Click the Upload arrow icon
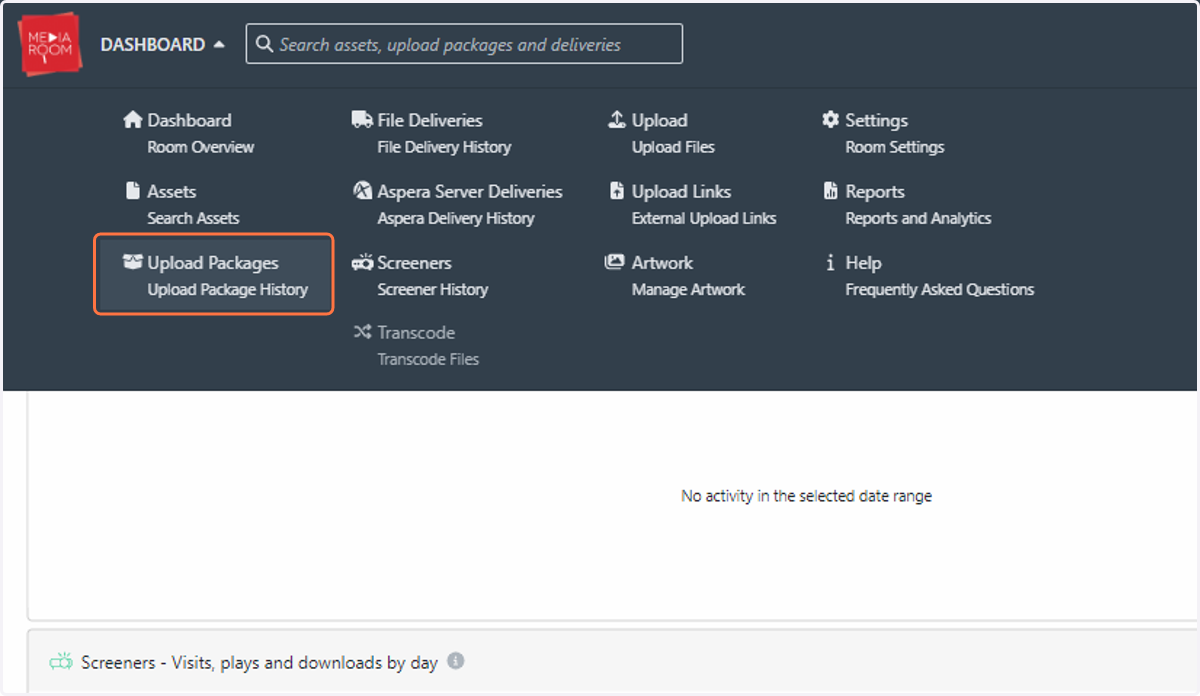Viewport: 1200px width, 696px height. (617, 120)
